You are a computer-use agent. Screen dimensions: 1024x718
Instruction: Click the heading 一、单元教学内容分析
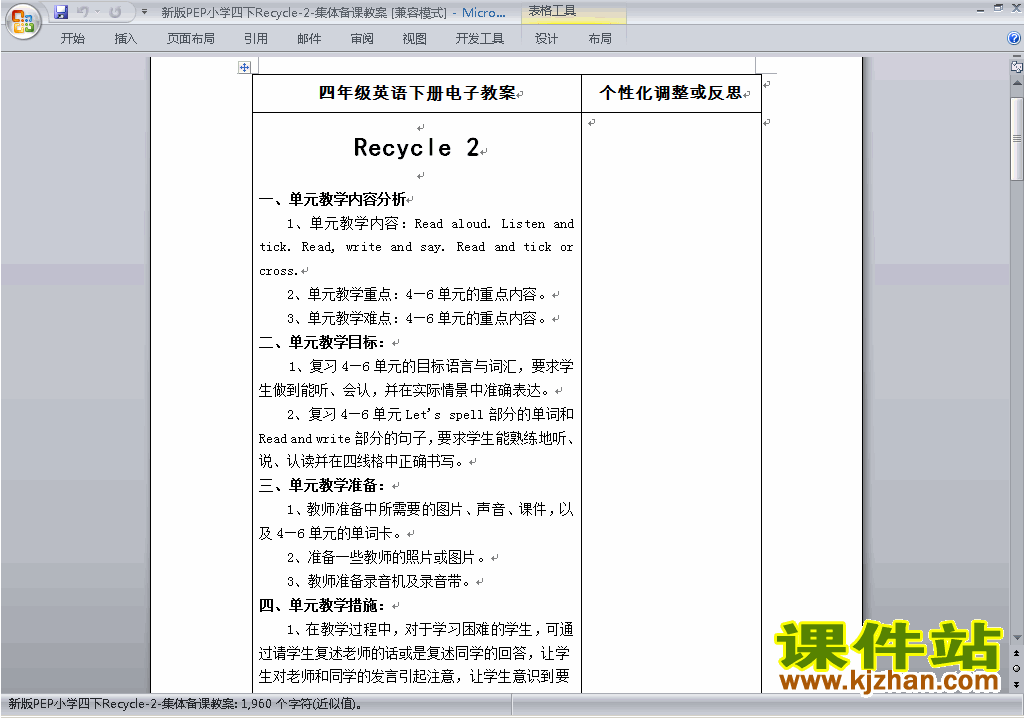coord(332,199)
